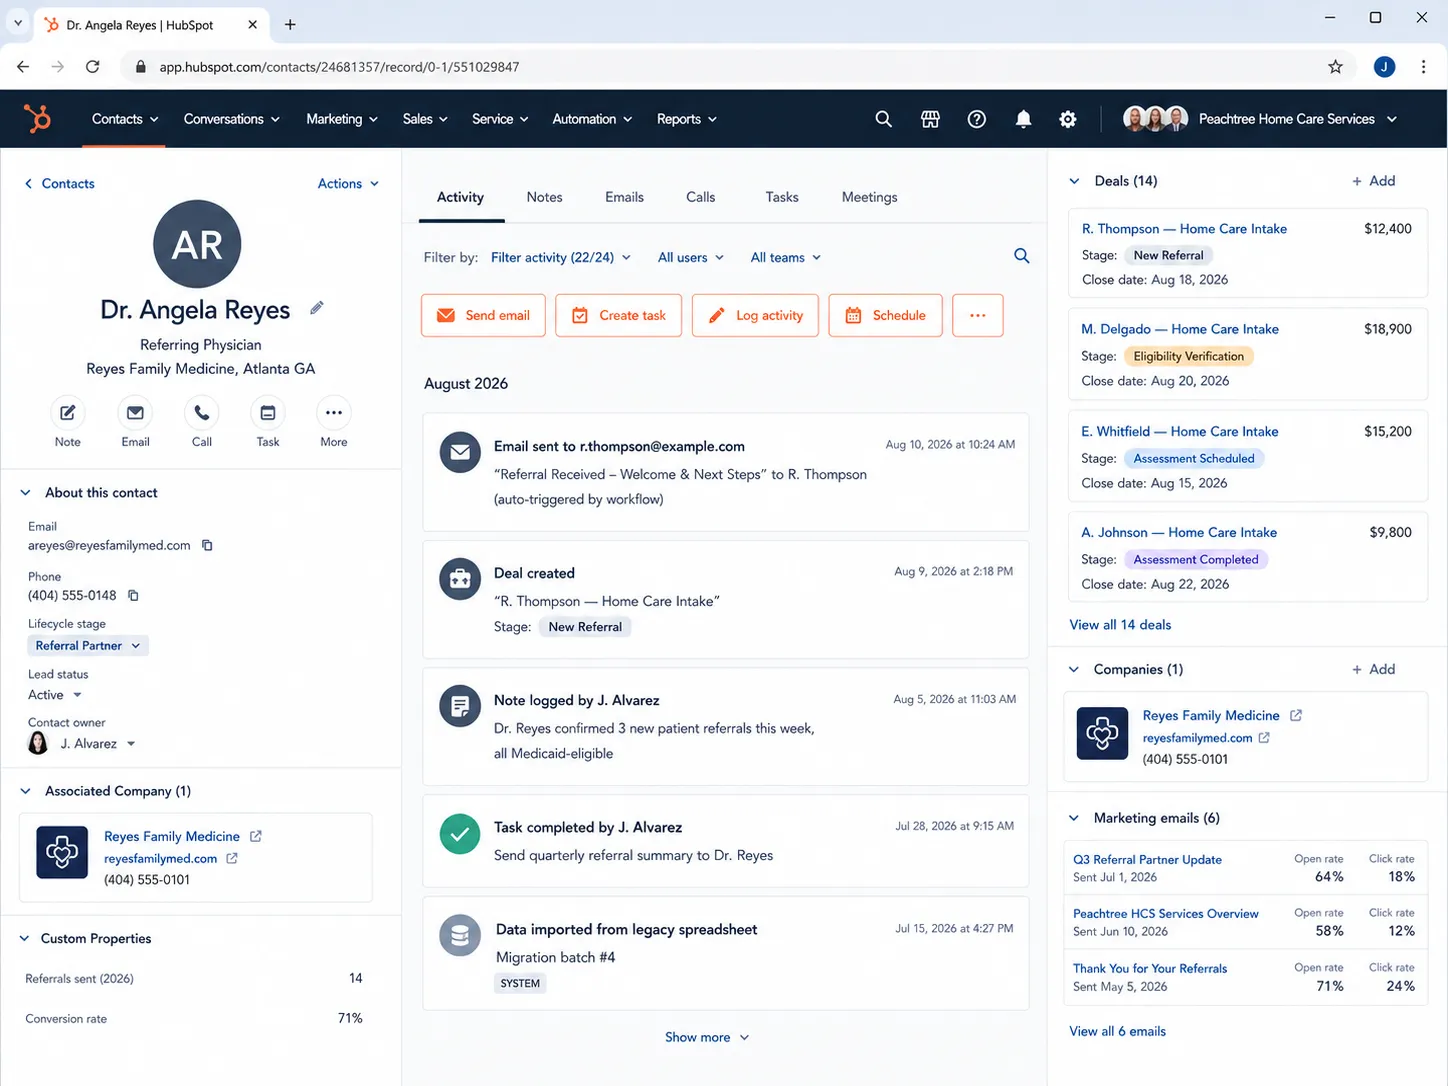Click the pencil icon beside Dr. Angela Reyes
Screen dimensions: 1448x1086
[x=317, y=308]
